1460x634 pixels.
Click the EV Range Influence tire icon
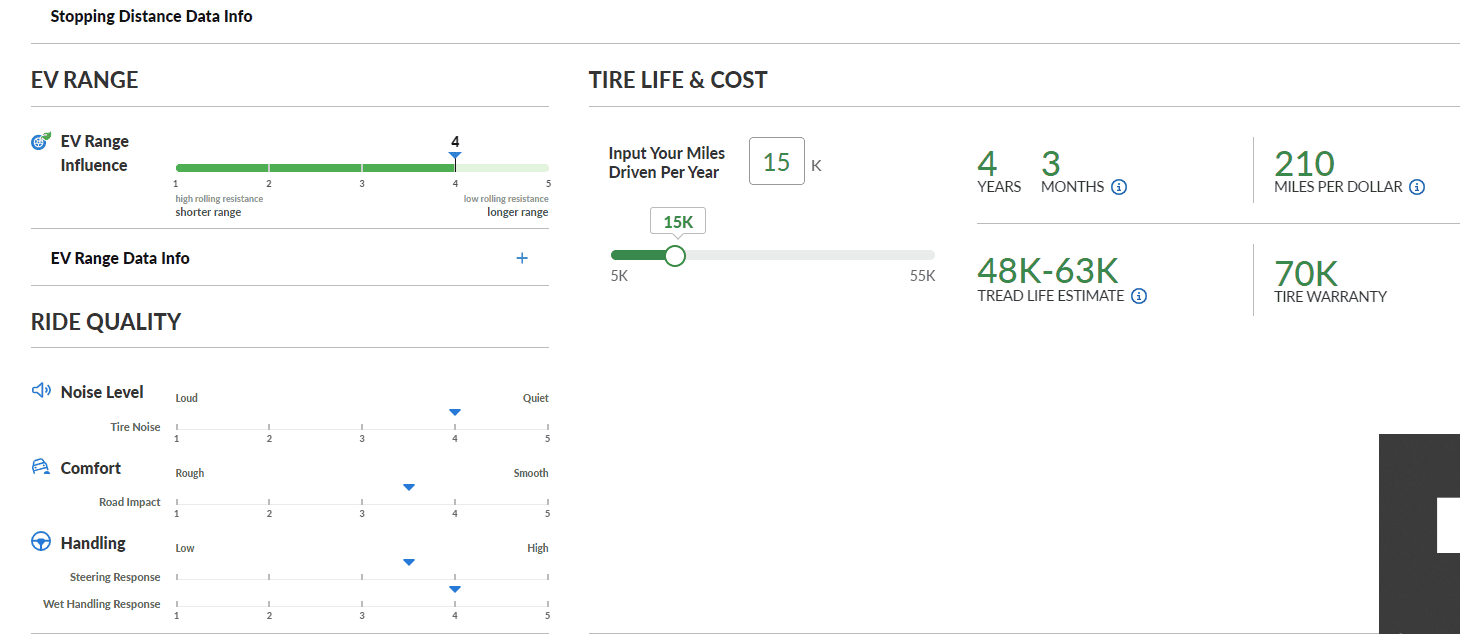click(x=41, y=141)
